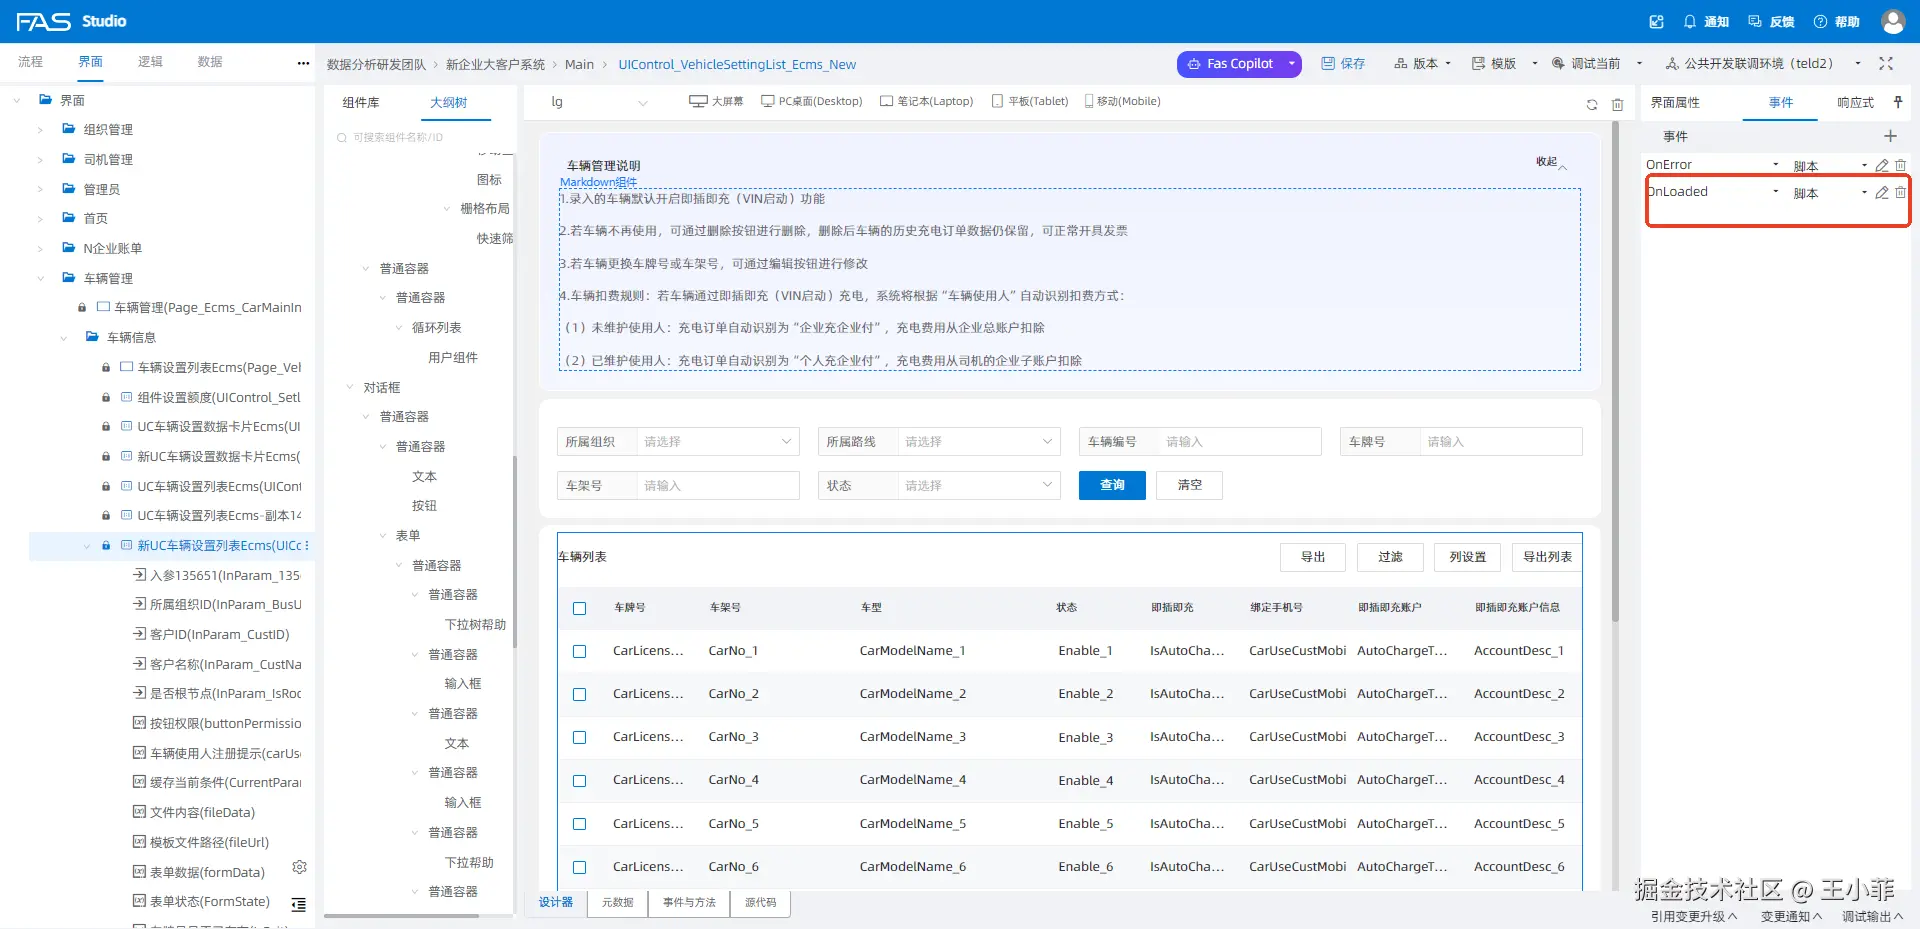The height and width of the screenshot is (929, 1920).
Task: Click the open-in-new-window icon in header
Action: click(1656, 21)
